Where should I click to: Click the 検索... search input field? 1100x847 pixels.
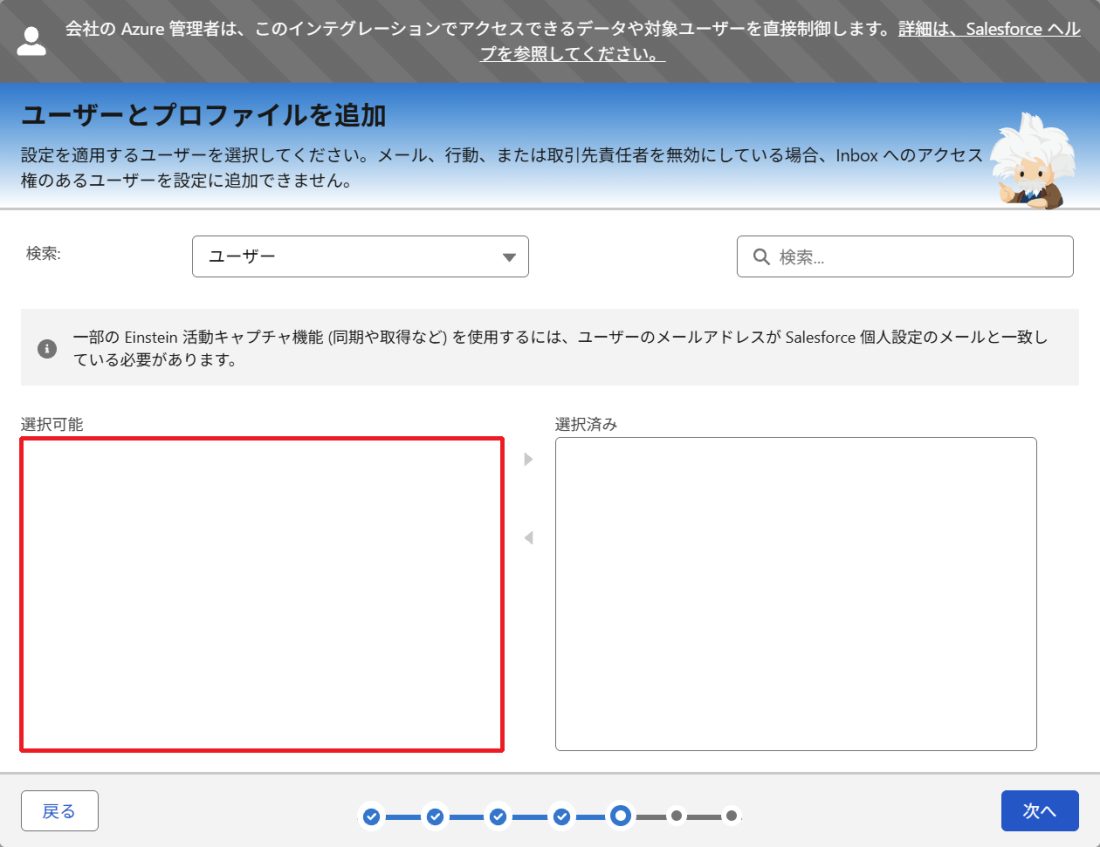tap(904, 256)
